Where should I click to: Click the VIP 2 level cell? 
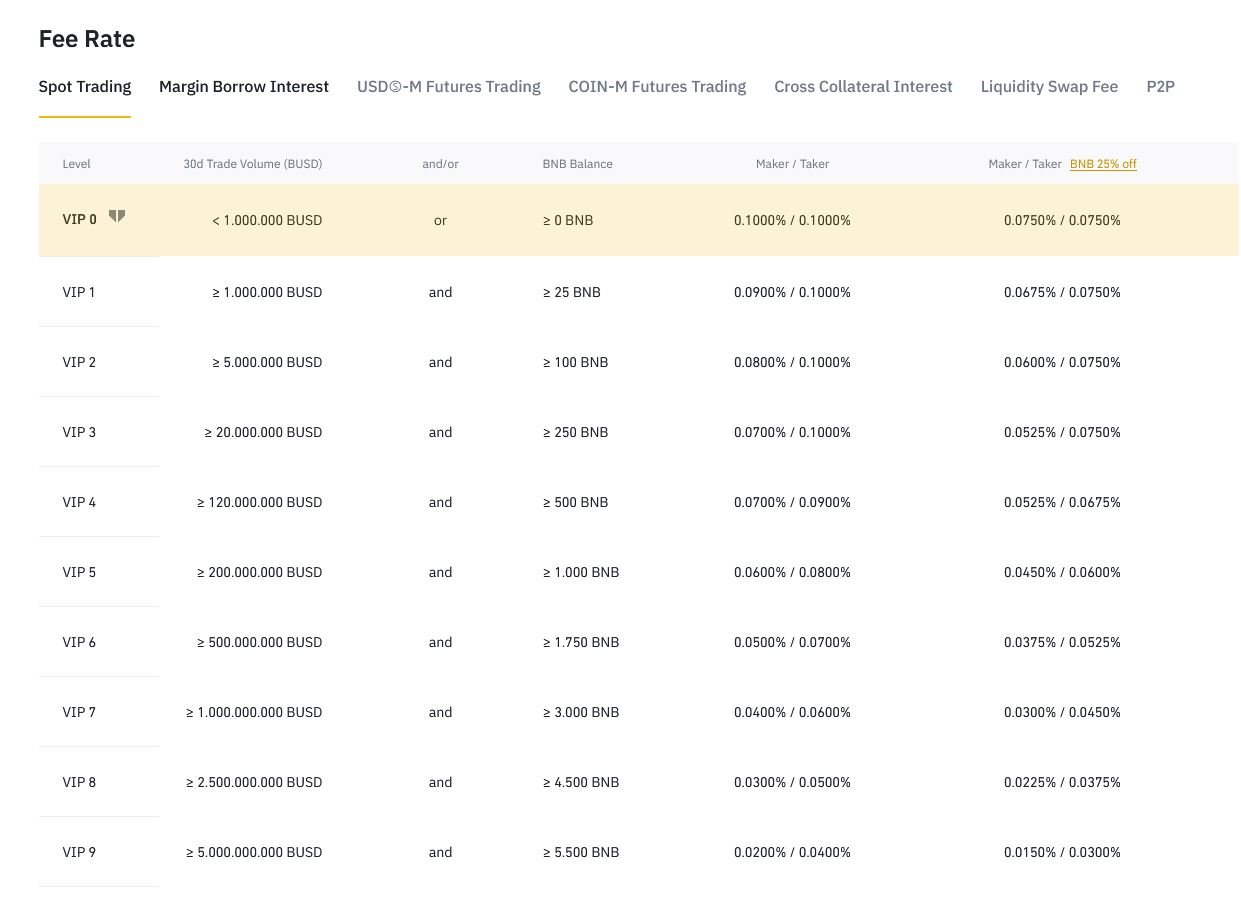click(x=79, y=362)
